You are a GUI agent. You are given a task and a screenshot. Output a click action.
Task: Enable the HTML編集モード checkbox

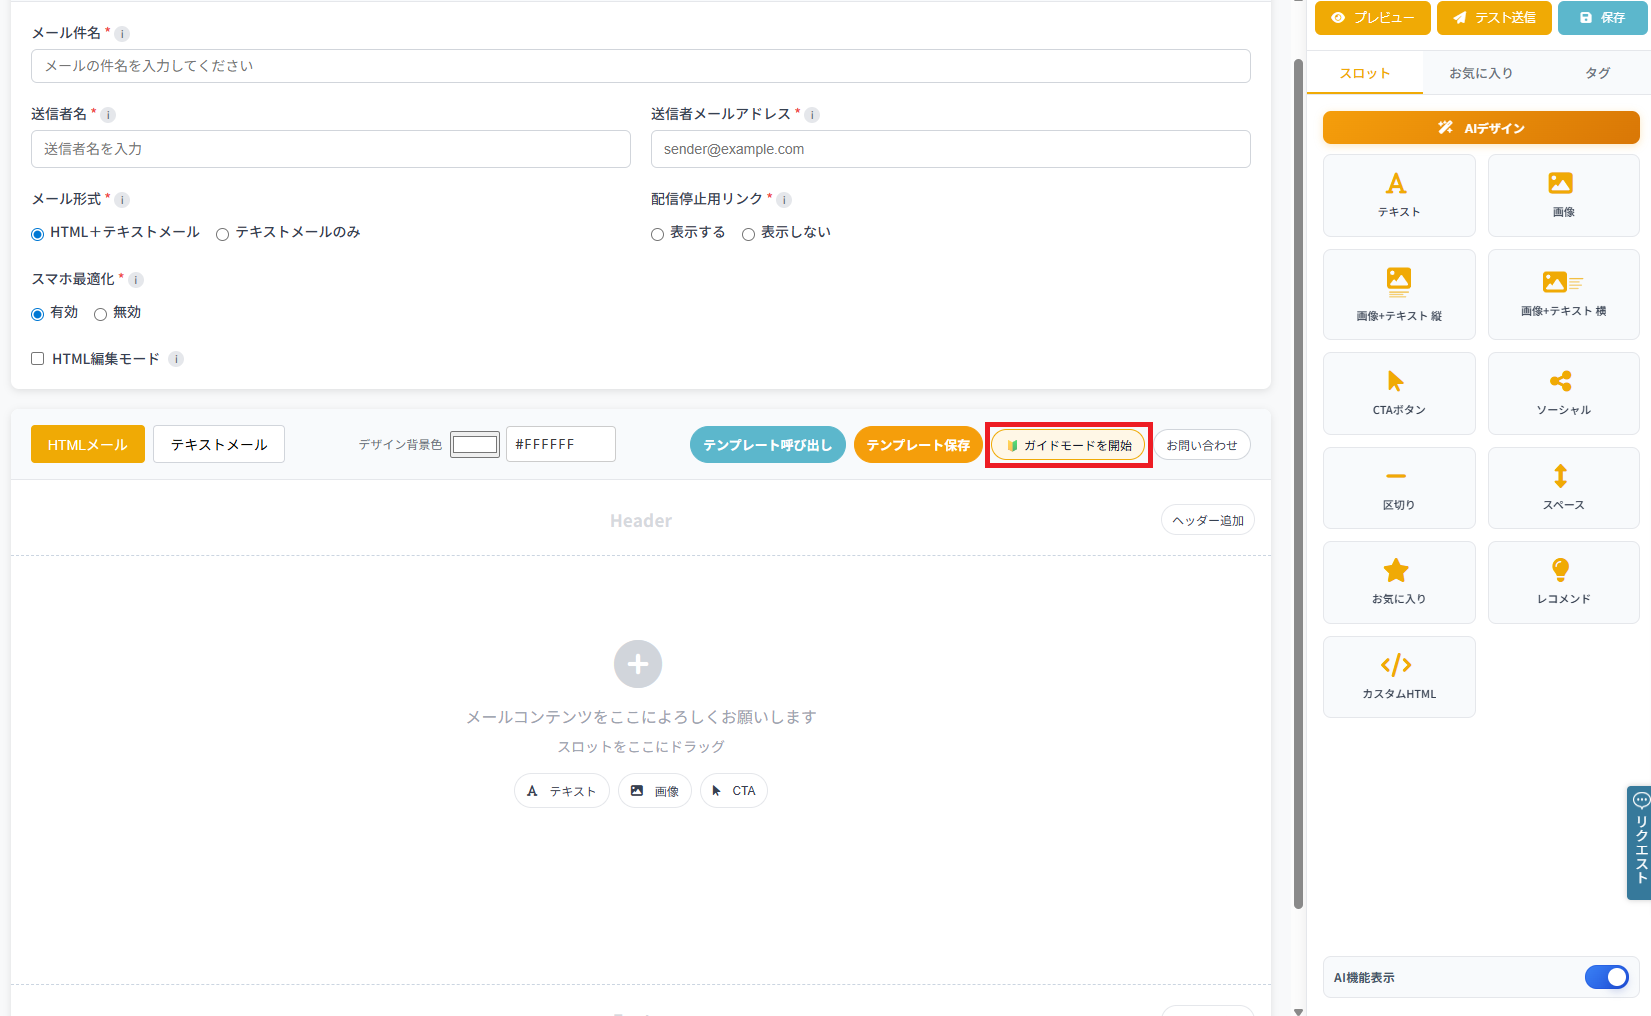click(x=37, y=358)
